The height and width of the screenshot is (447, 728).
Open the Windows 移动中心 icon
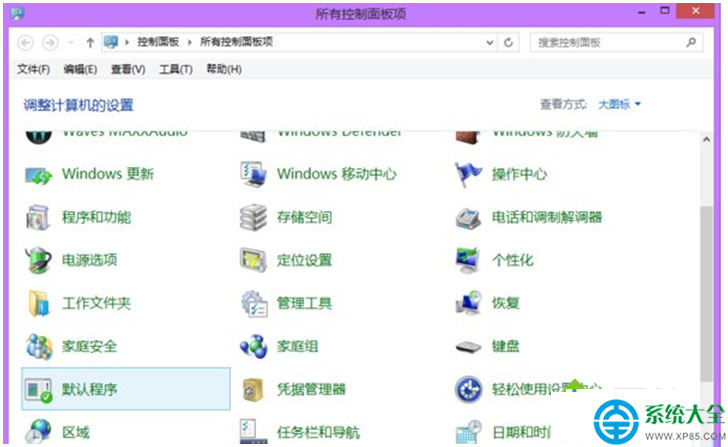(x=254, y=175)
